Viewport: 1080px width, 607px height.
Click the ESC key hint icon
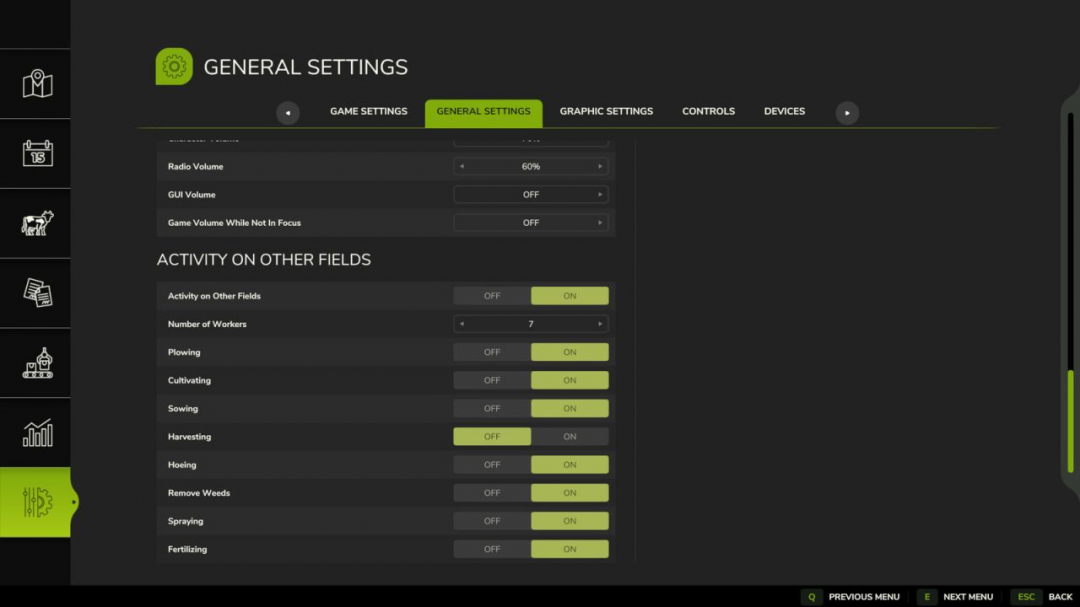tap(1026, 597)
